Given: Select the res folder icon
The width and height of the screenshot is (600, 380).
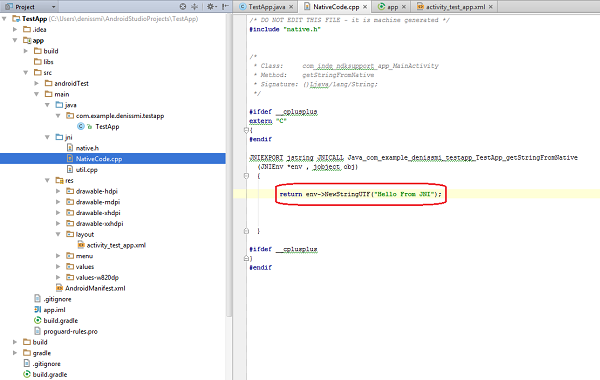Looking at the screenshot, I should coord(59,180).
